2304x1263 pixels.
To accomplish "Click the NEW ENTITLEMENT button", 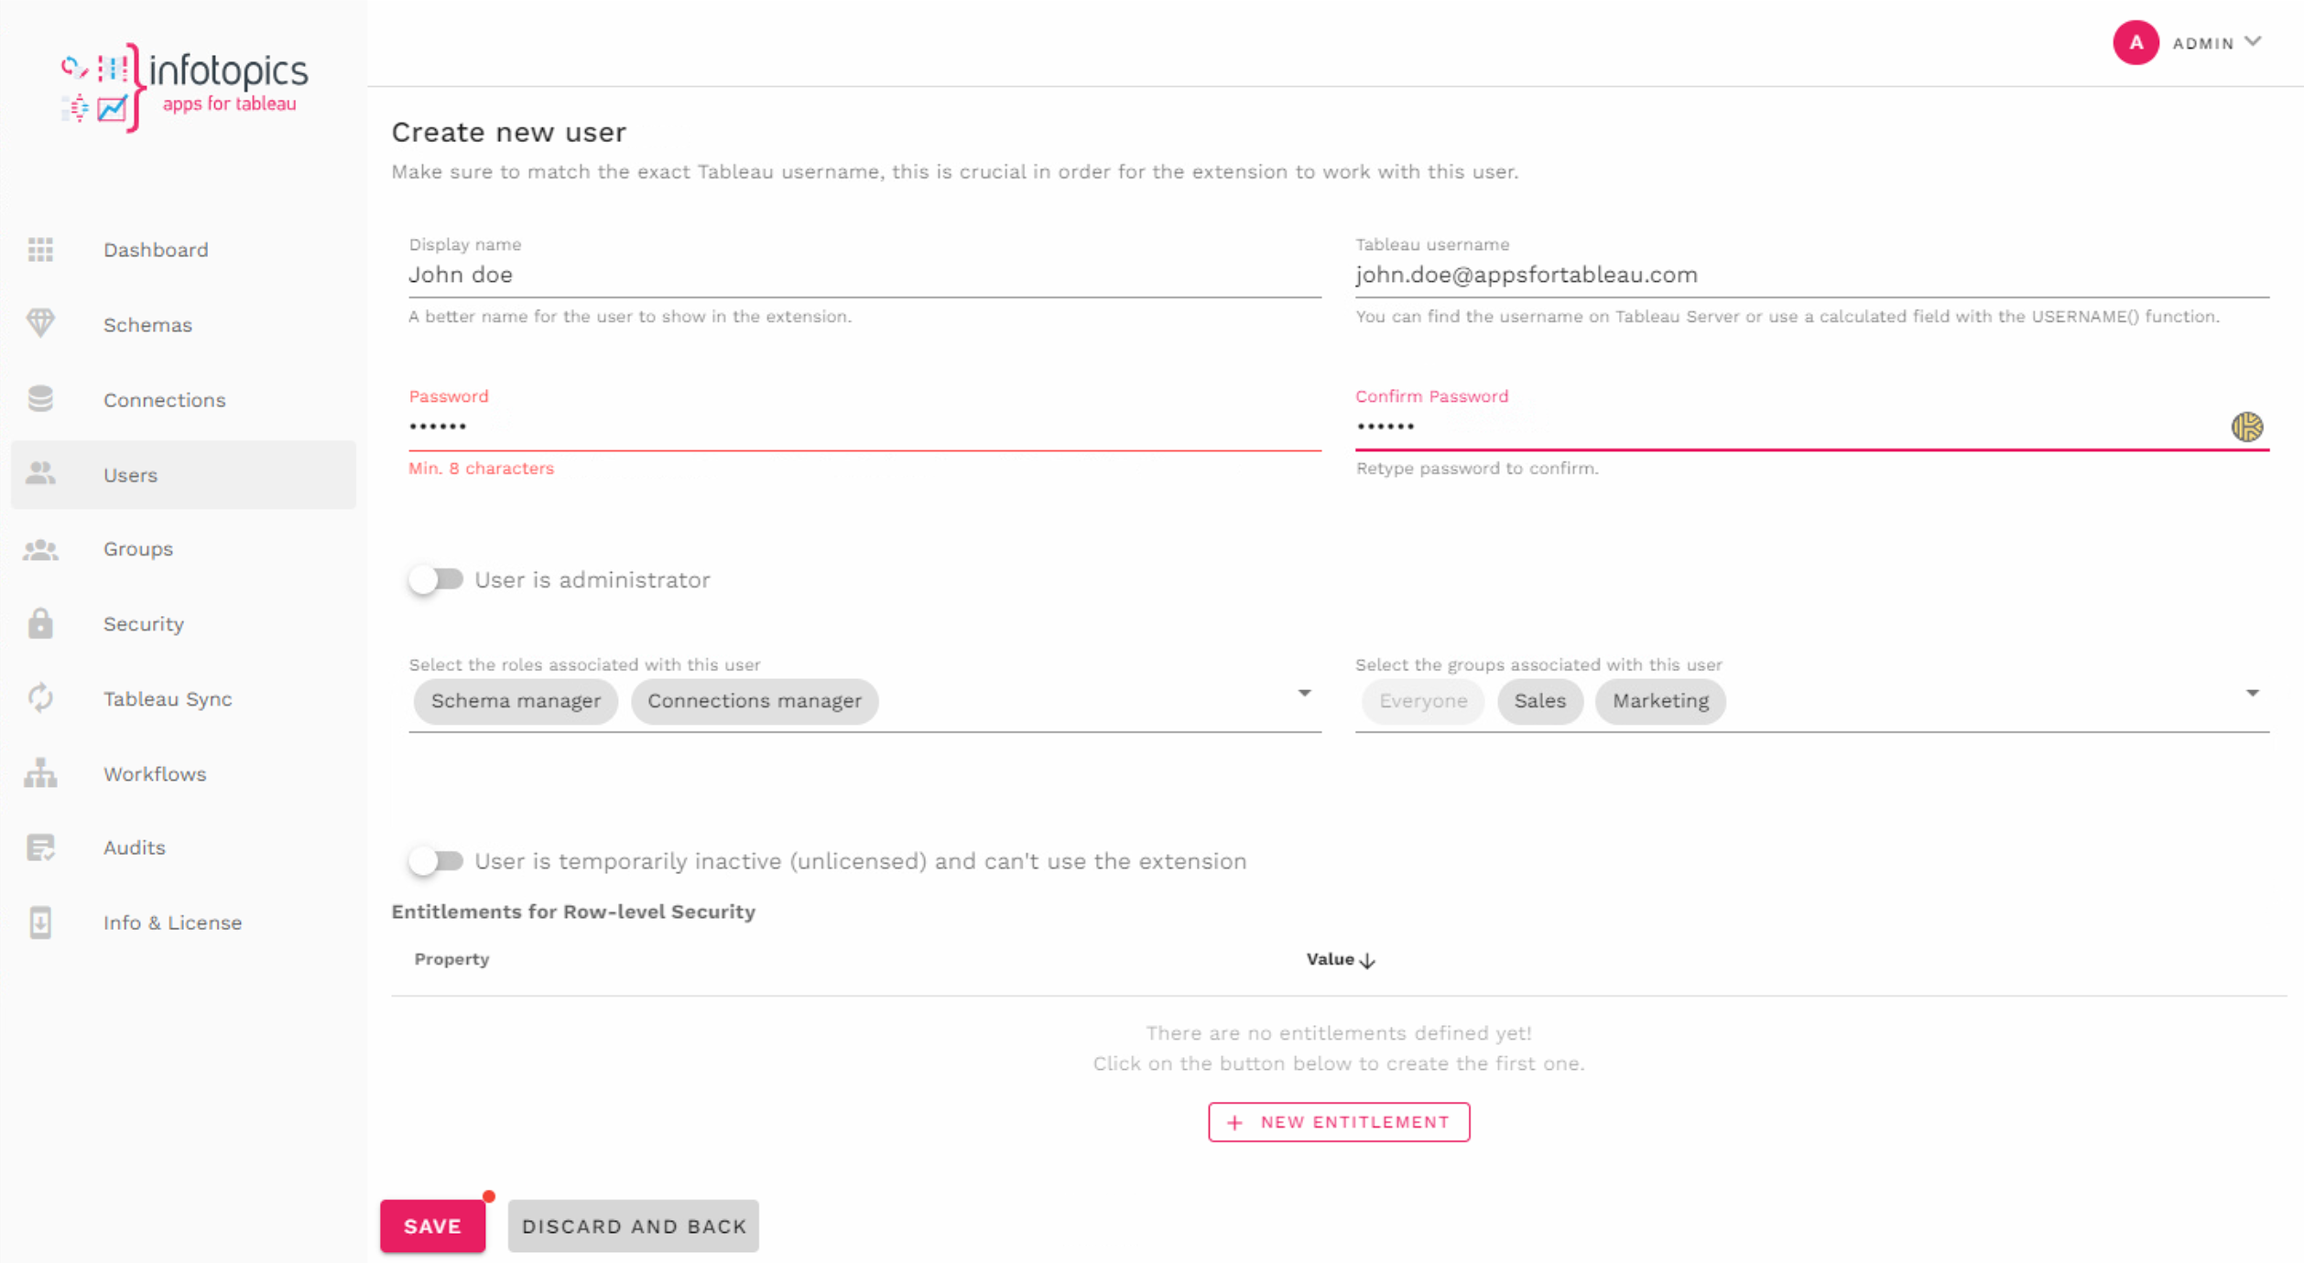I will pyautogui.click(x=1338, y=1122).
